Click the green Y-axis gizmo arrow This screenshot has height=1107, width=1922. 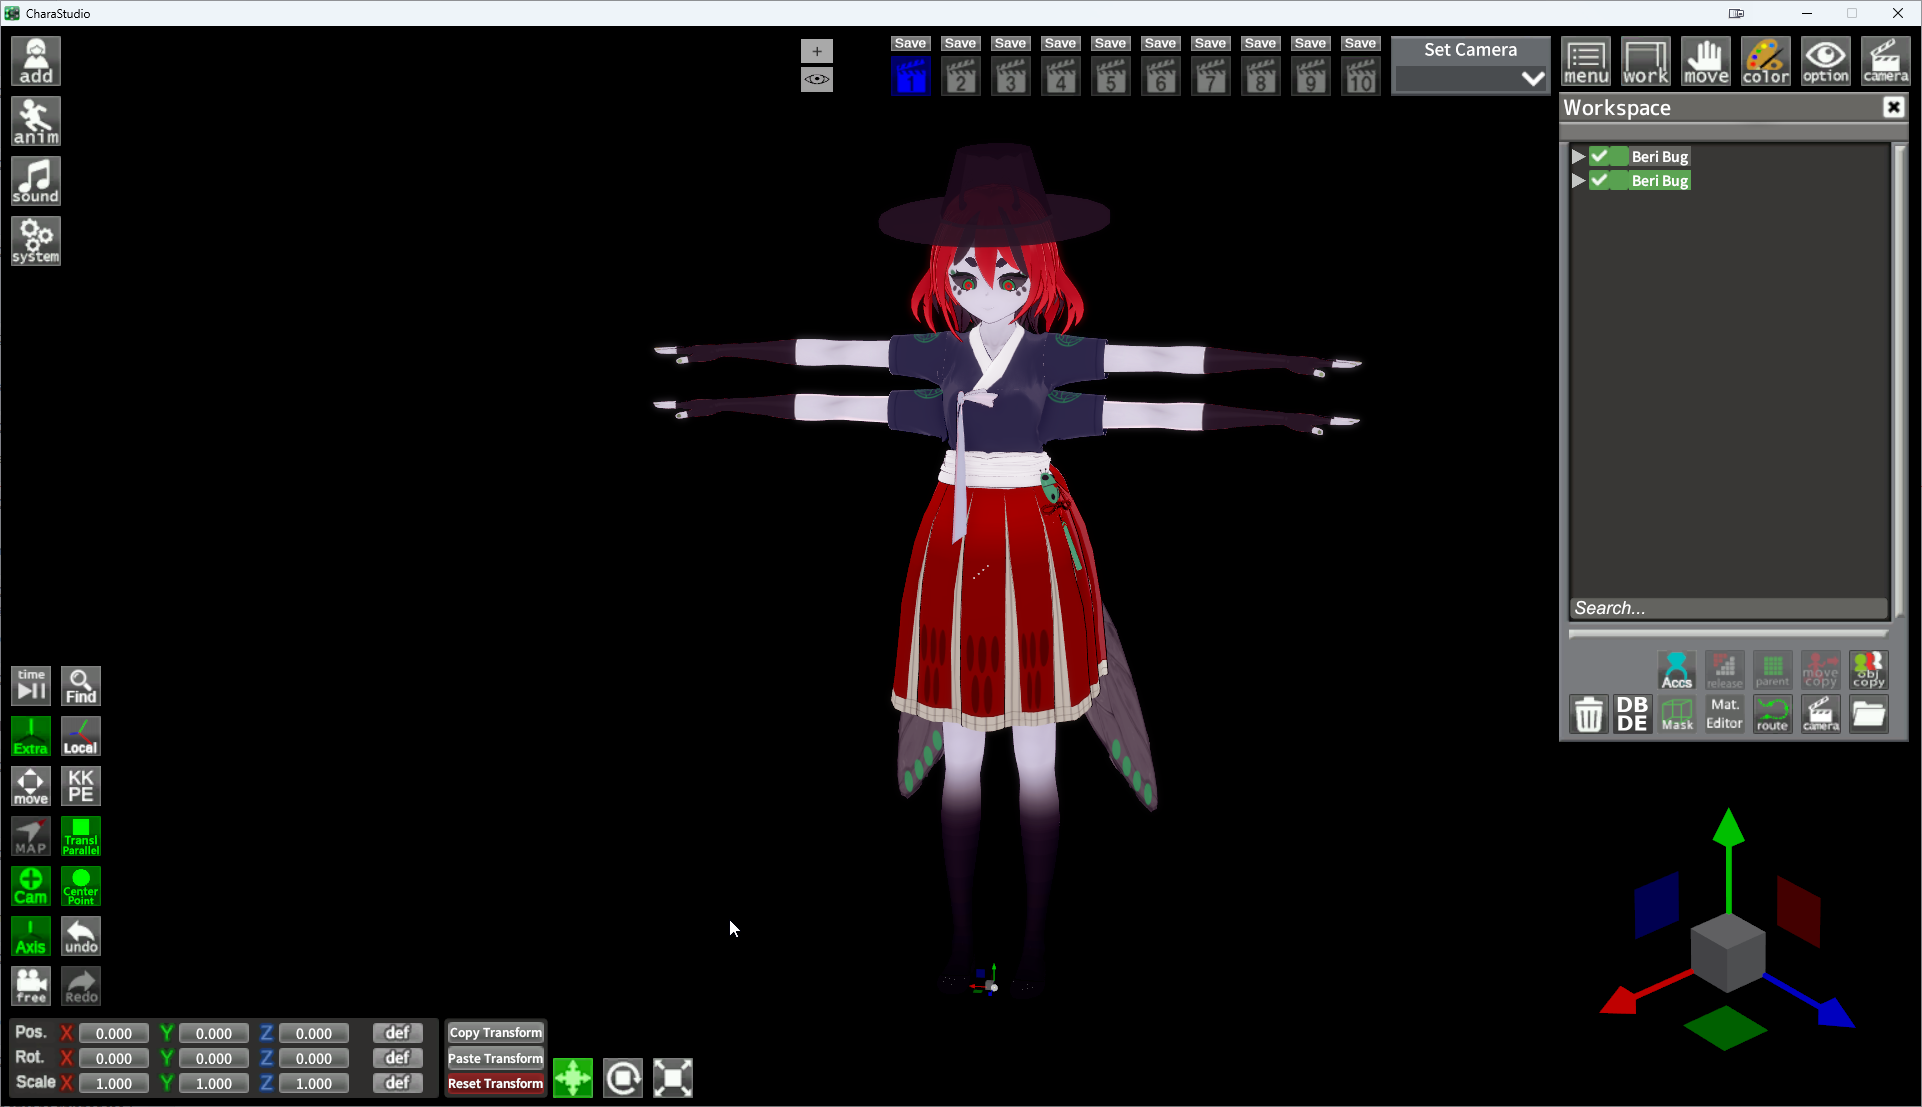pos(1728,830)
